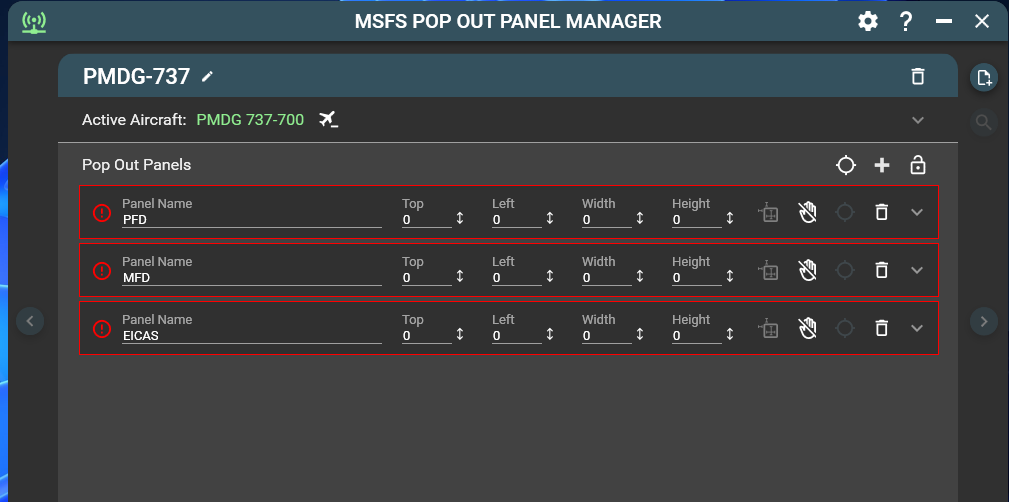The width and height of the screenshot is (1009, 502).
Task: Toggle touch mode for EICAS panel
Action: click(808, 328)
